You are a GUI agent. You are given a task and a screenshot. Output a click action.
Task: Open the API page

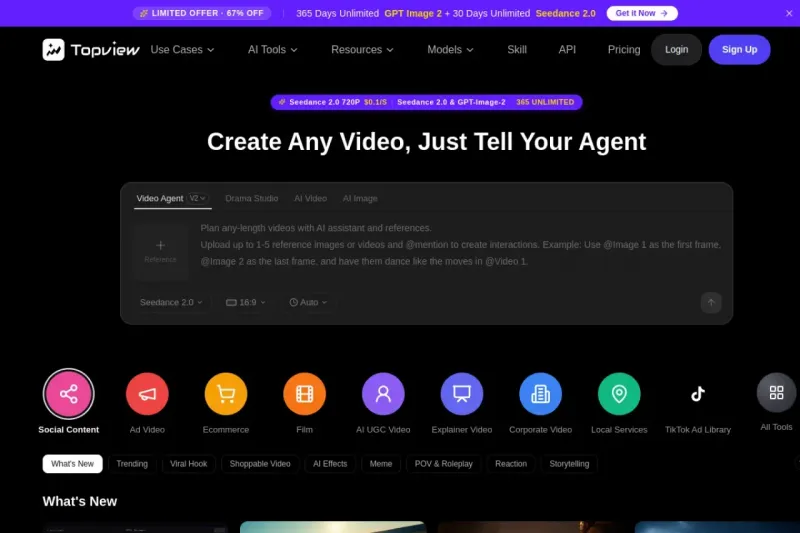click(x=567, y=49)
